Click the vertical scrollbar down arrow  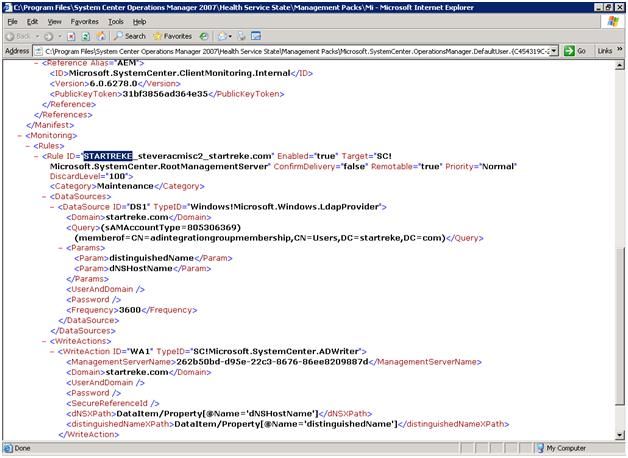[620, 435]
